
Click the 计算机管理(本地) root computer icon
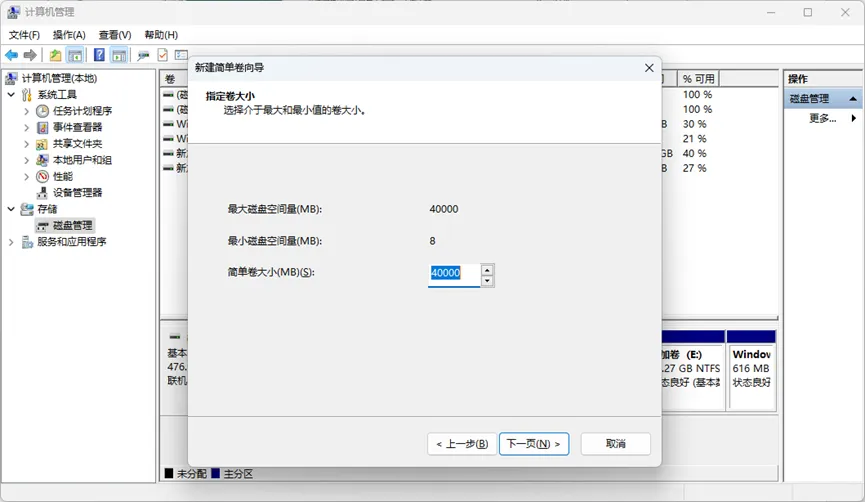click(x=12, y=78)
